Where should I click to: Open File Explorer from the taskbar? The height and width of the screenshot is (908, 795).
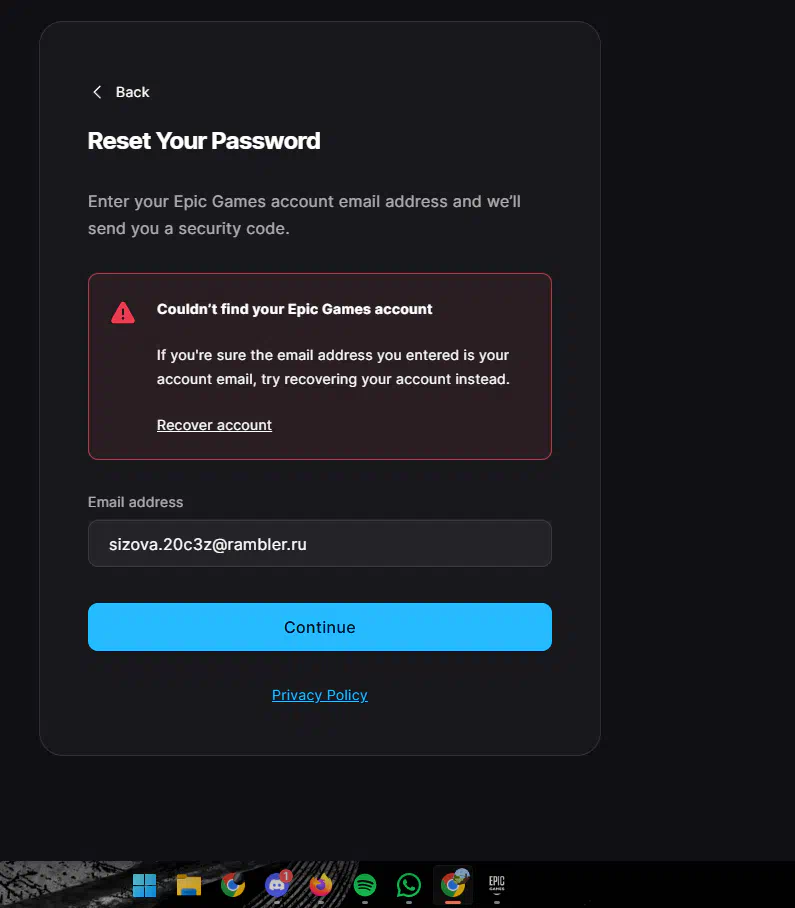(x=189, y=885)
